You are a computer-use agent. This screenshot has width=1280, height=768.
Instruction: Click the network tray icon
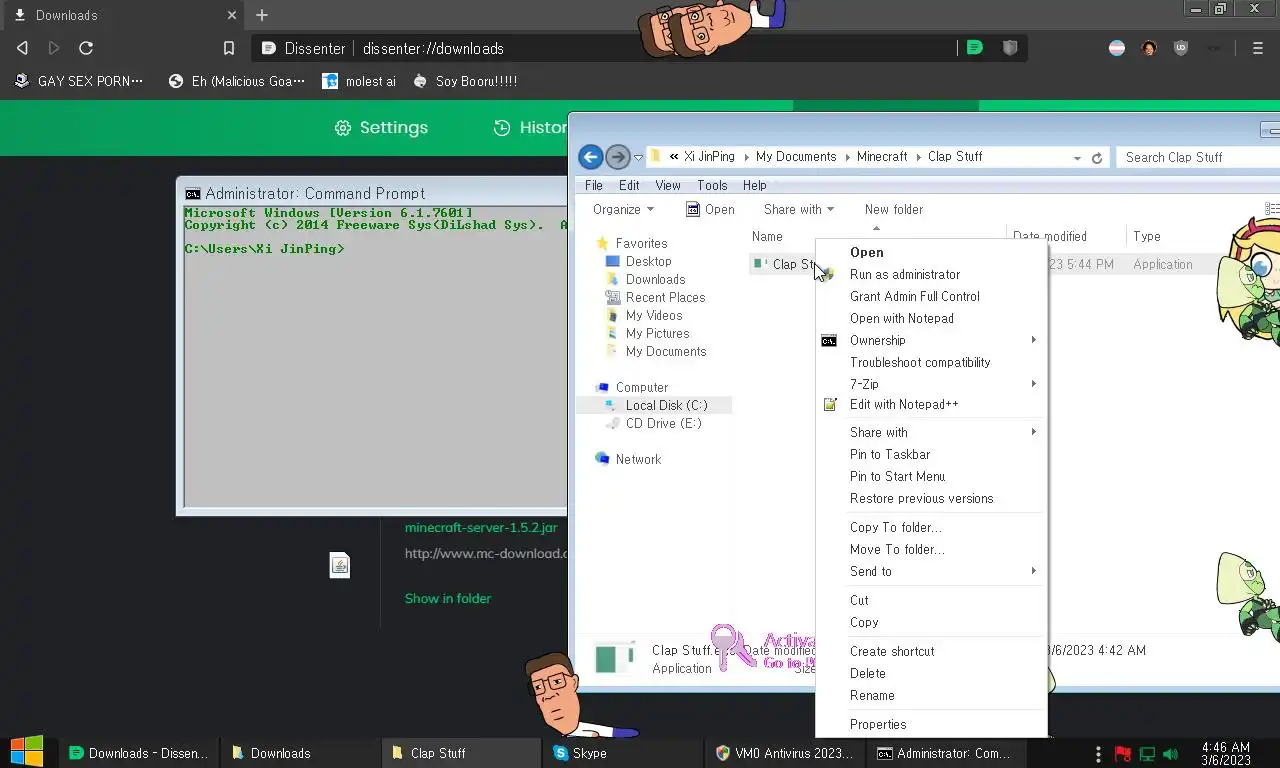(x=1147, y=754)
